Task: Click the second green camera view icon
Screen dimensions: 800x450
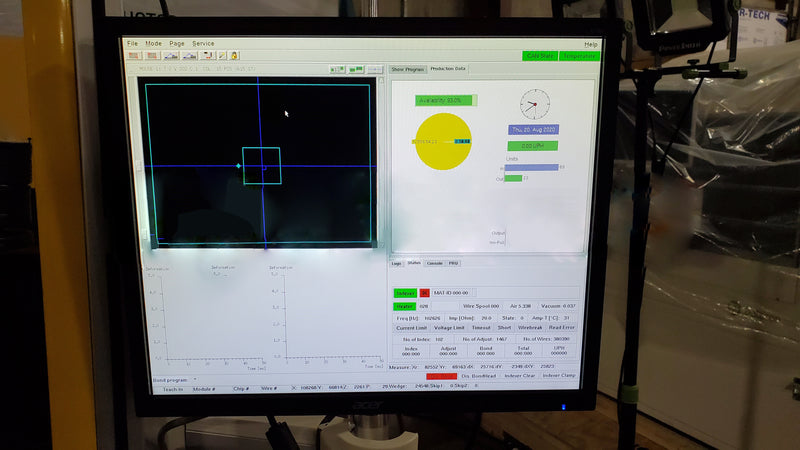Action: (356, 69)
